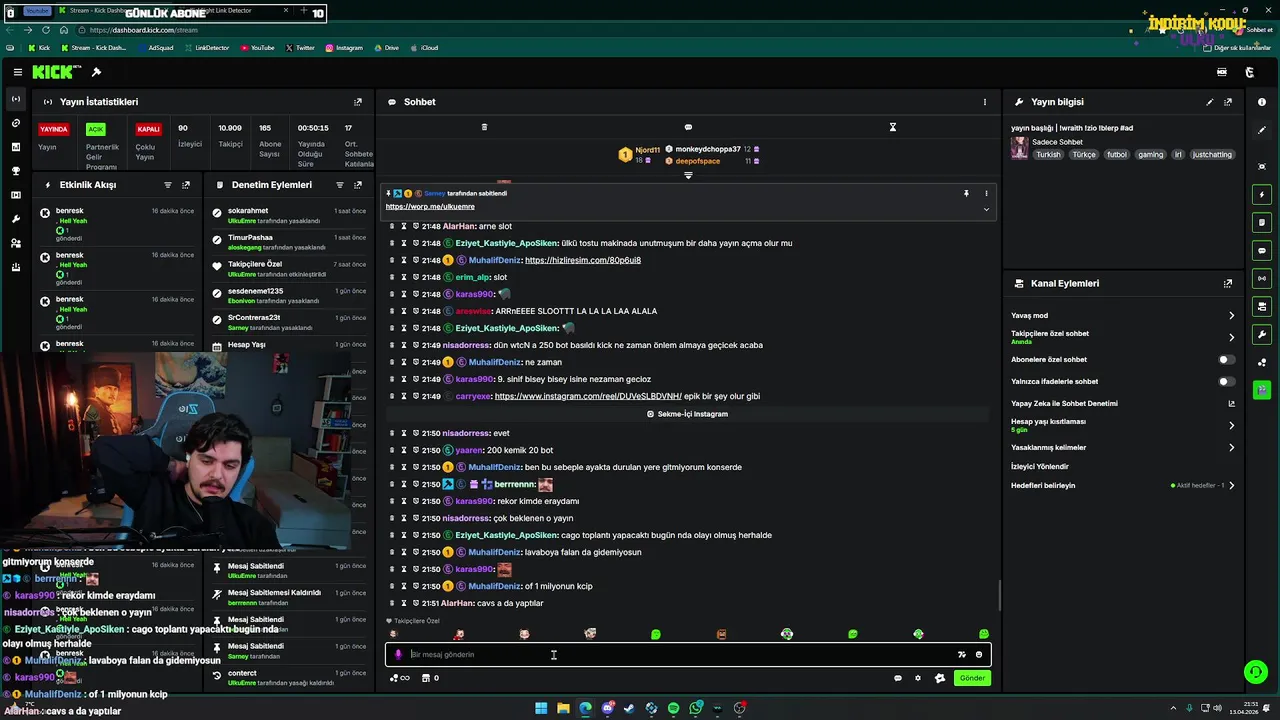The height and width of the screenshot is (720, 1280).
Task: Open the community users sidebar icon
Action: coord(15,243)
